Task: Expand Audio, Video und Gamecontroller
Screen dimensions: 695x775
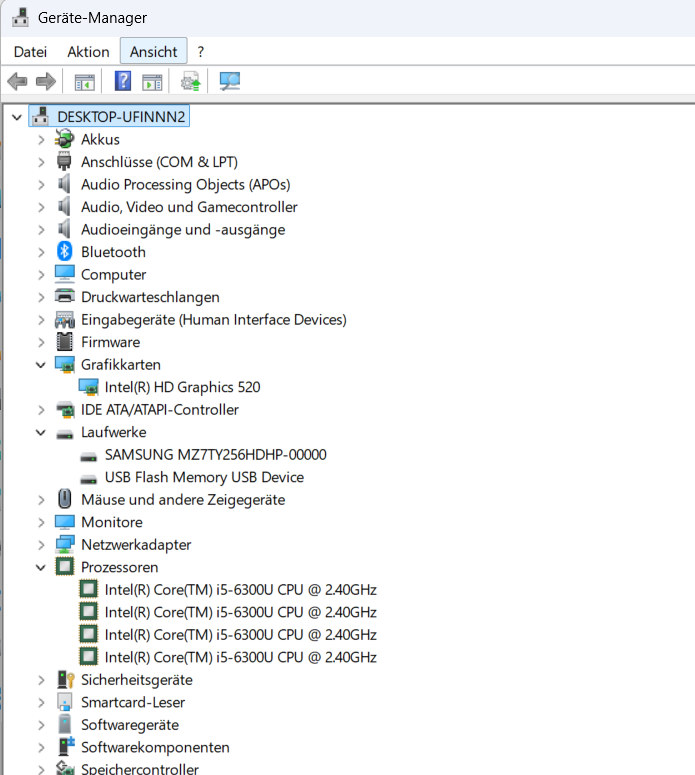Action: [41, 207]
